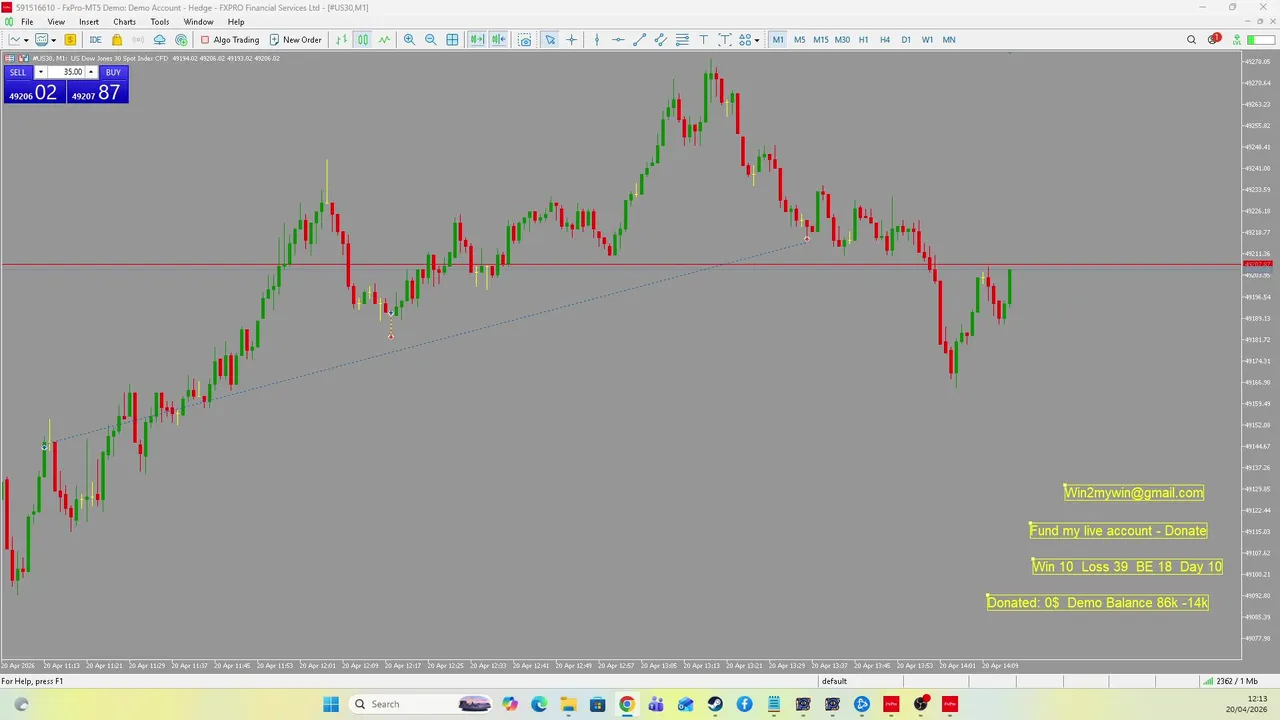Screen dimensions: 1280x720
Task: Click the New Order button
Action: 295,40
